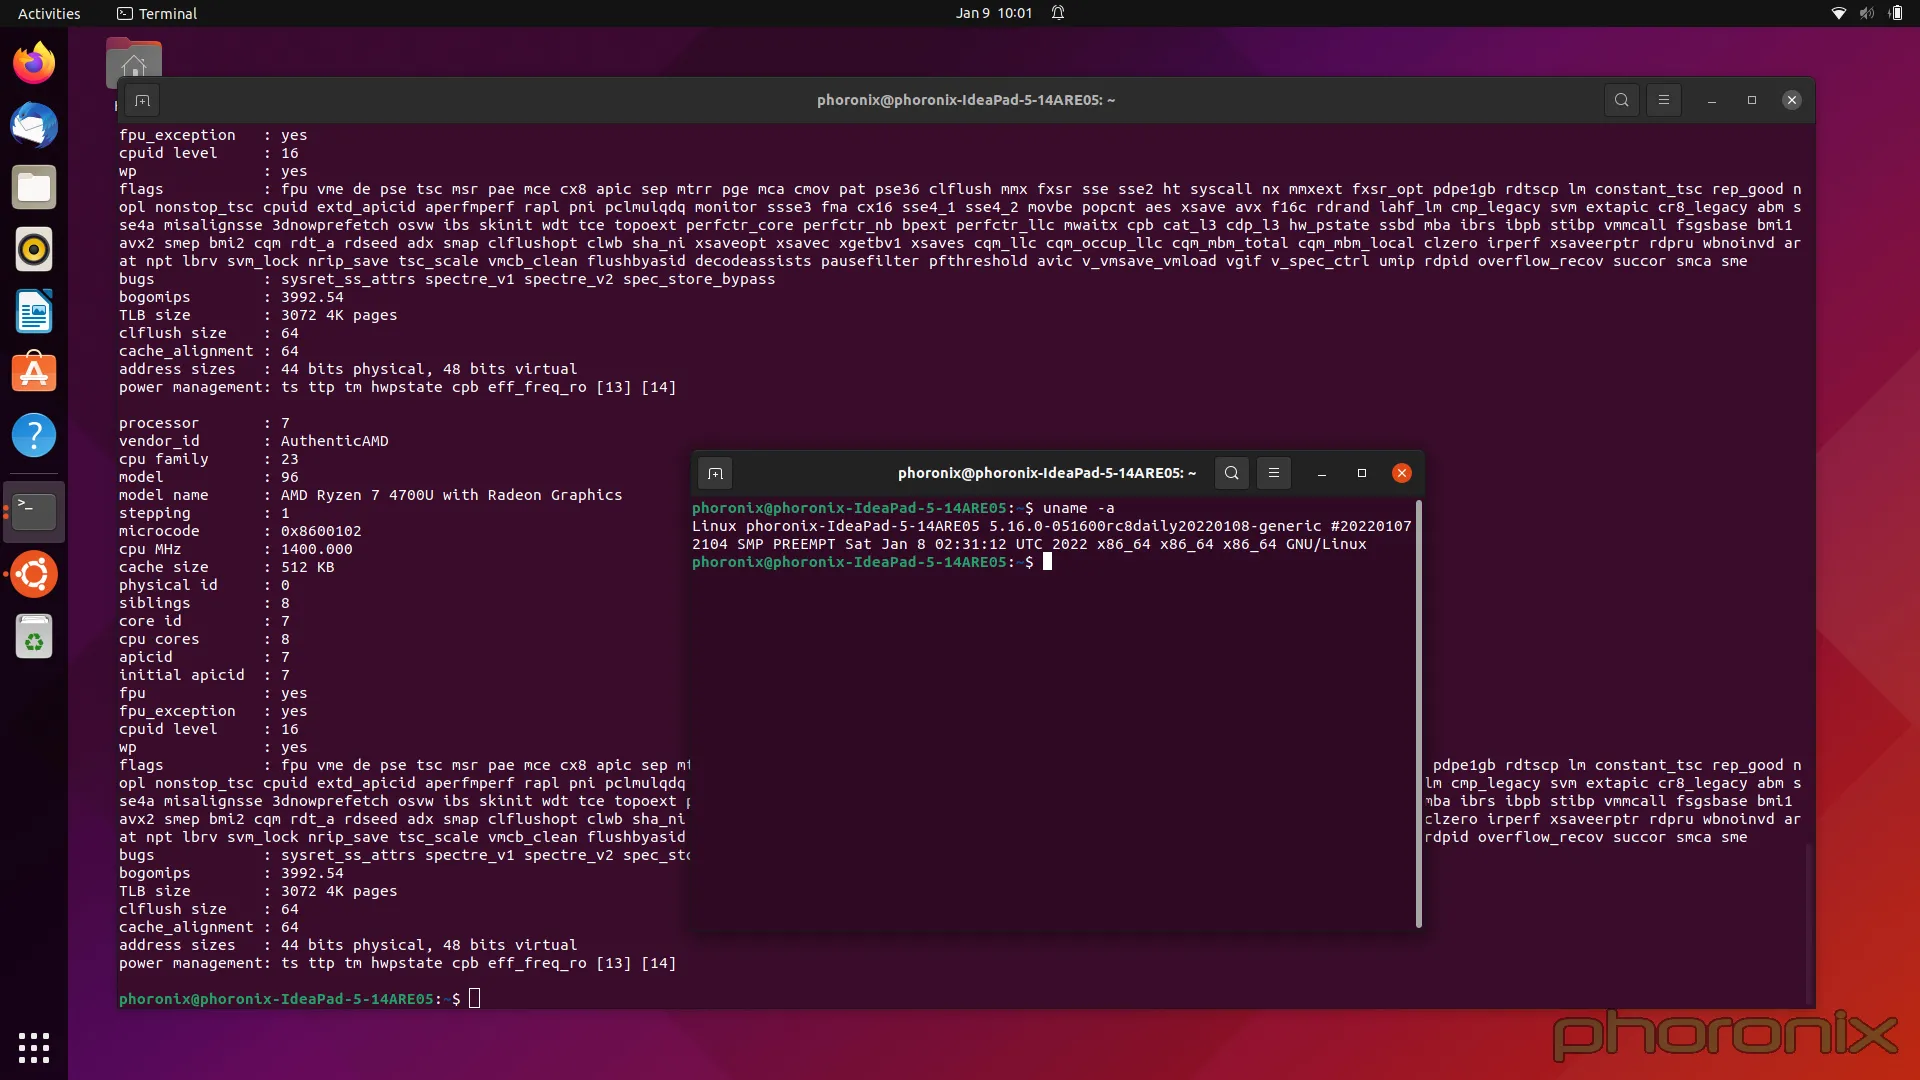Open hamburger menu in large terminal window

tap(1664, 100)
